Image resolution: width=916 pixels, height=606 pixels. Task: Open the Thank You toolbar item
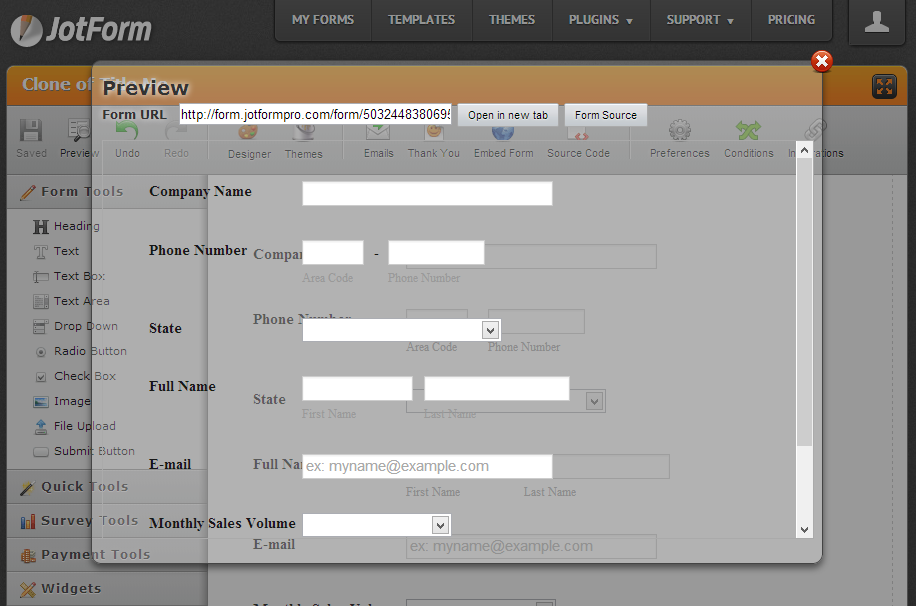(x=433, y=139)
